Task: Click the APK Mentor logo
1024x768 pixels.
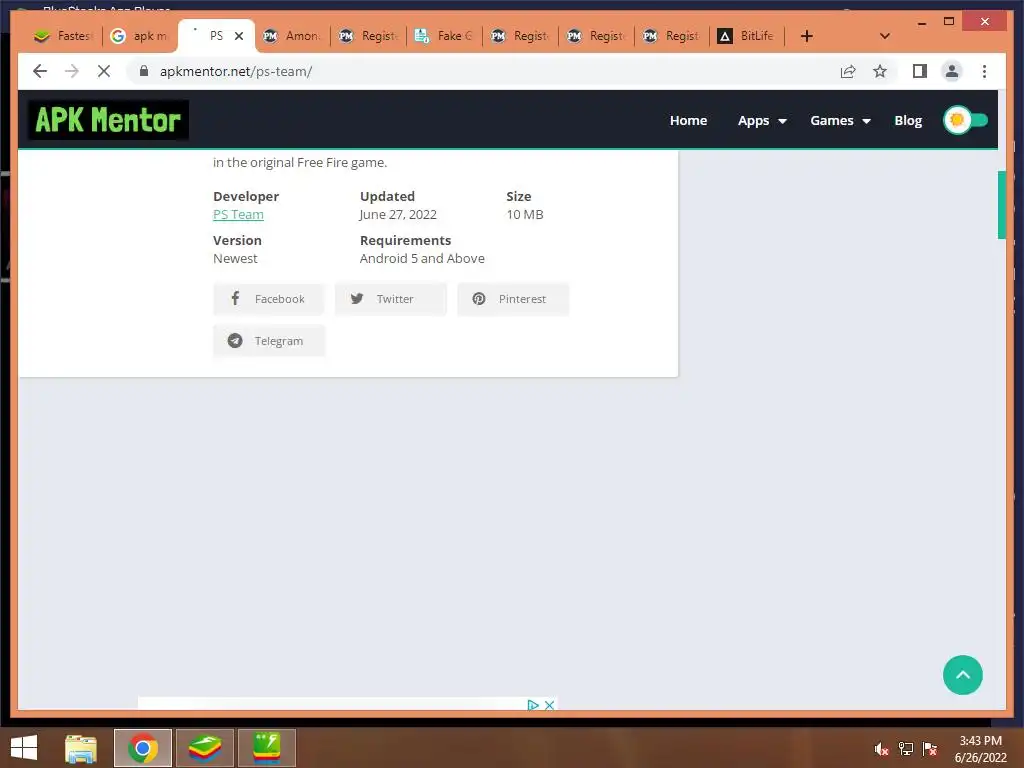Action: tap(108, 120)
